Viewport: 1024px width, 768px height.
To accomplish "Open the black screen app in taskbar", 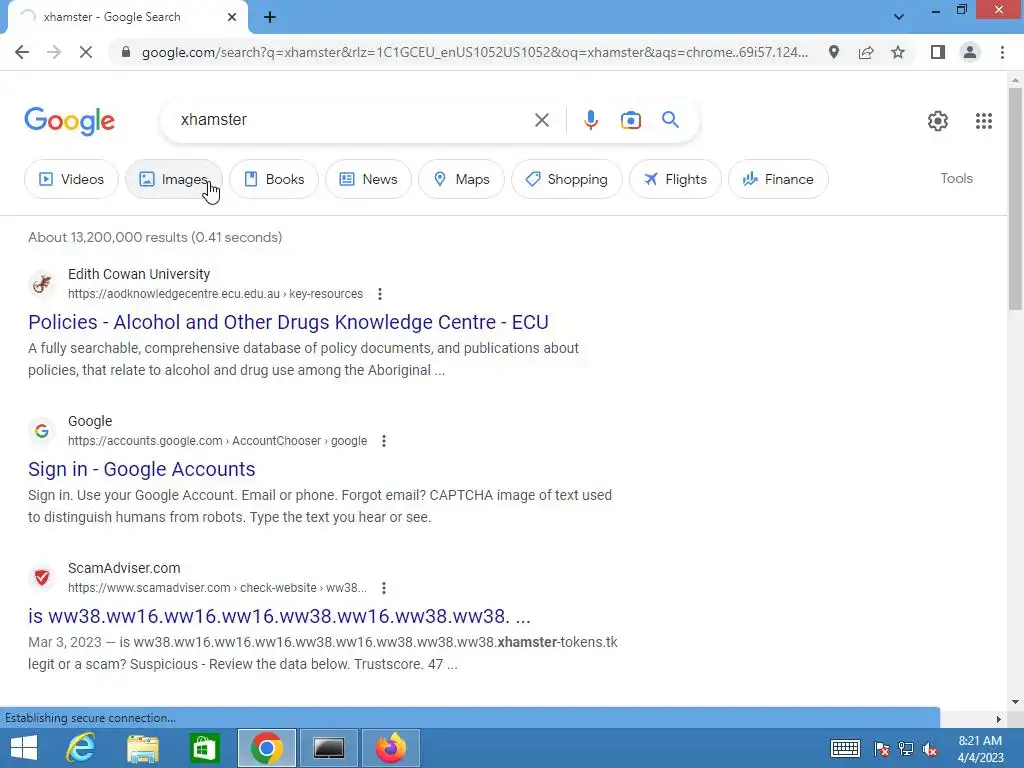I will 328,748.
